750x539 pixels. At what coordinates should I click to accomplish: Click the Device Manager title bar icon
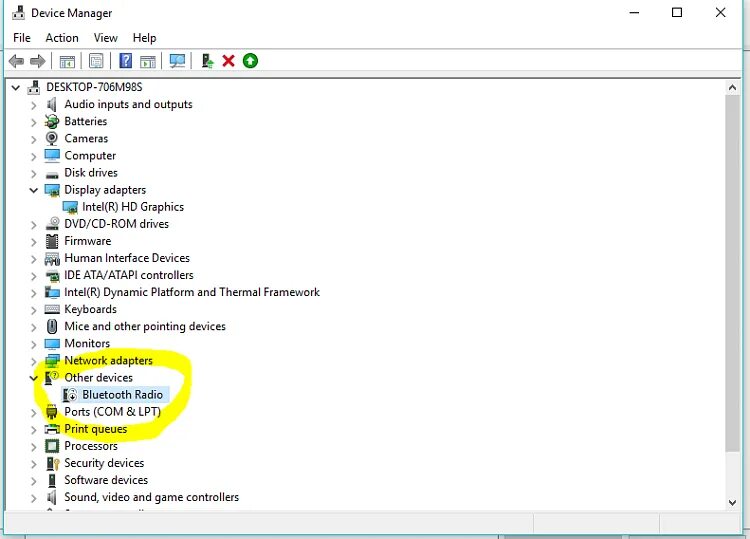18,12
